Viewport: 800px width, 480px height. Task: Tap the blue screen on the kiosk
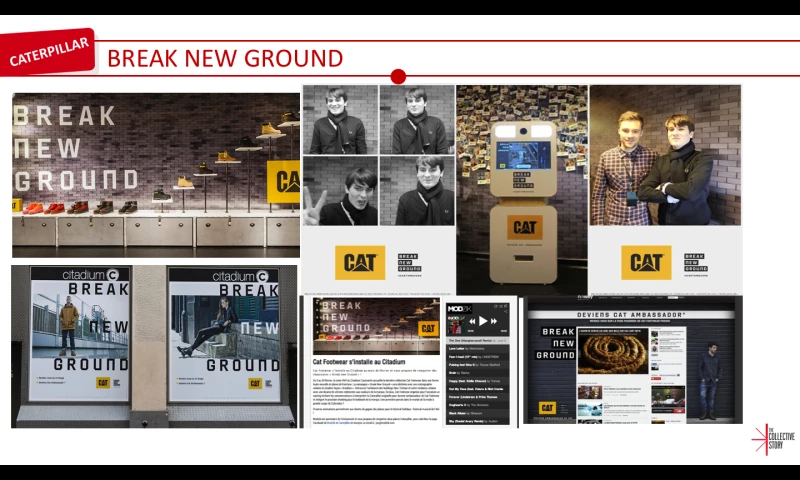[523, 156]
